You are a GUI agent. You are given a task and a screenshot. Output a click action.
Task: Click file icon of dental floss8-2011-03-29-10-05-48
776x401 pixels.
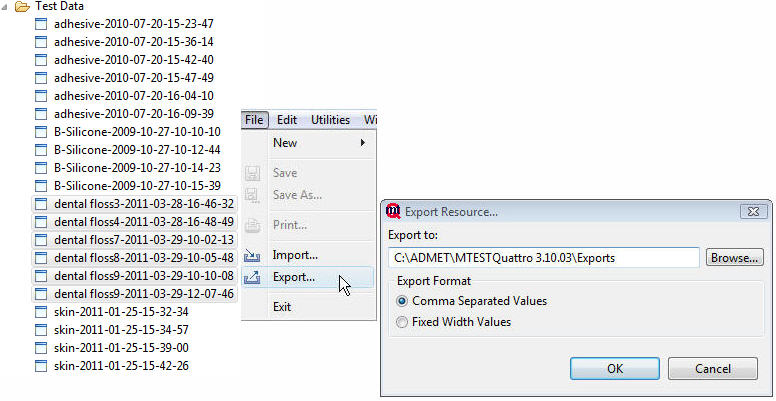(x=41, y=257)
